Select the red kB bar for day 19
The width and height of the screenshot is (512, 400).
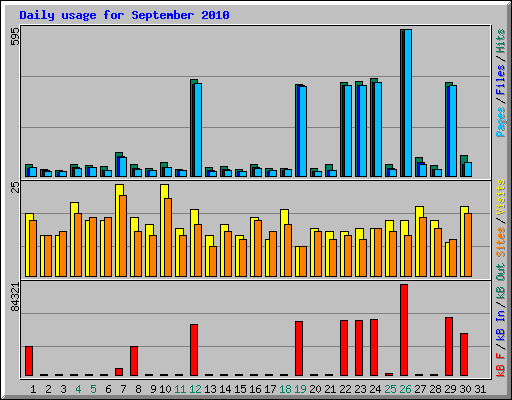pyautogui.click(x=299, y=349)
